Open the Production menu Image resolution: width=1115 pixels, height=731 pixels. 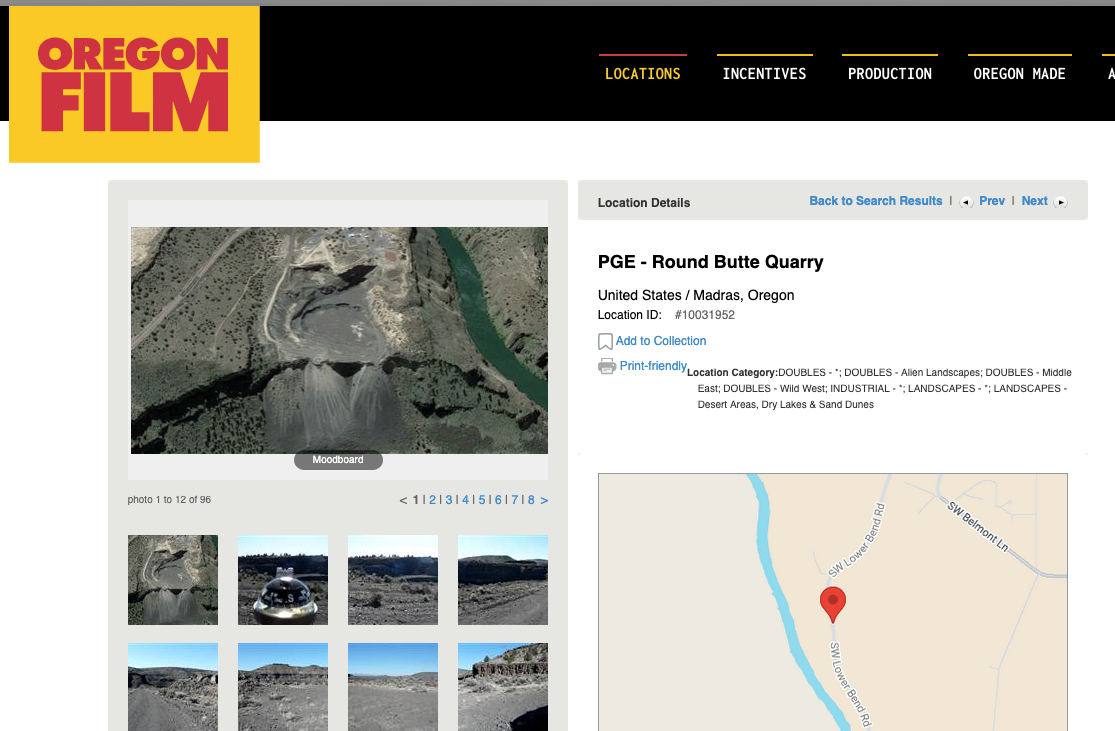(x=889, y=74)
